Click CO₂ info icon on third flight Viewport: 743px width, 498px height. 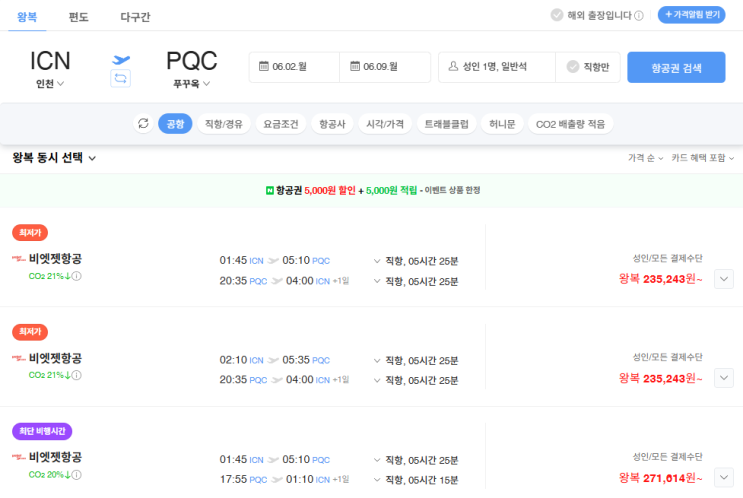pyautogui.click(x=76, y=475)
